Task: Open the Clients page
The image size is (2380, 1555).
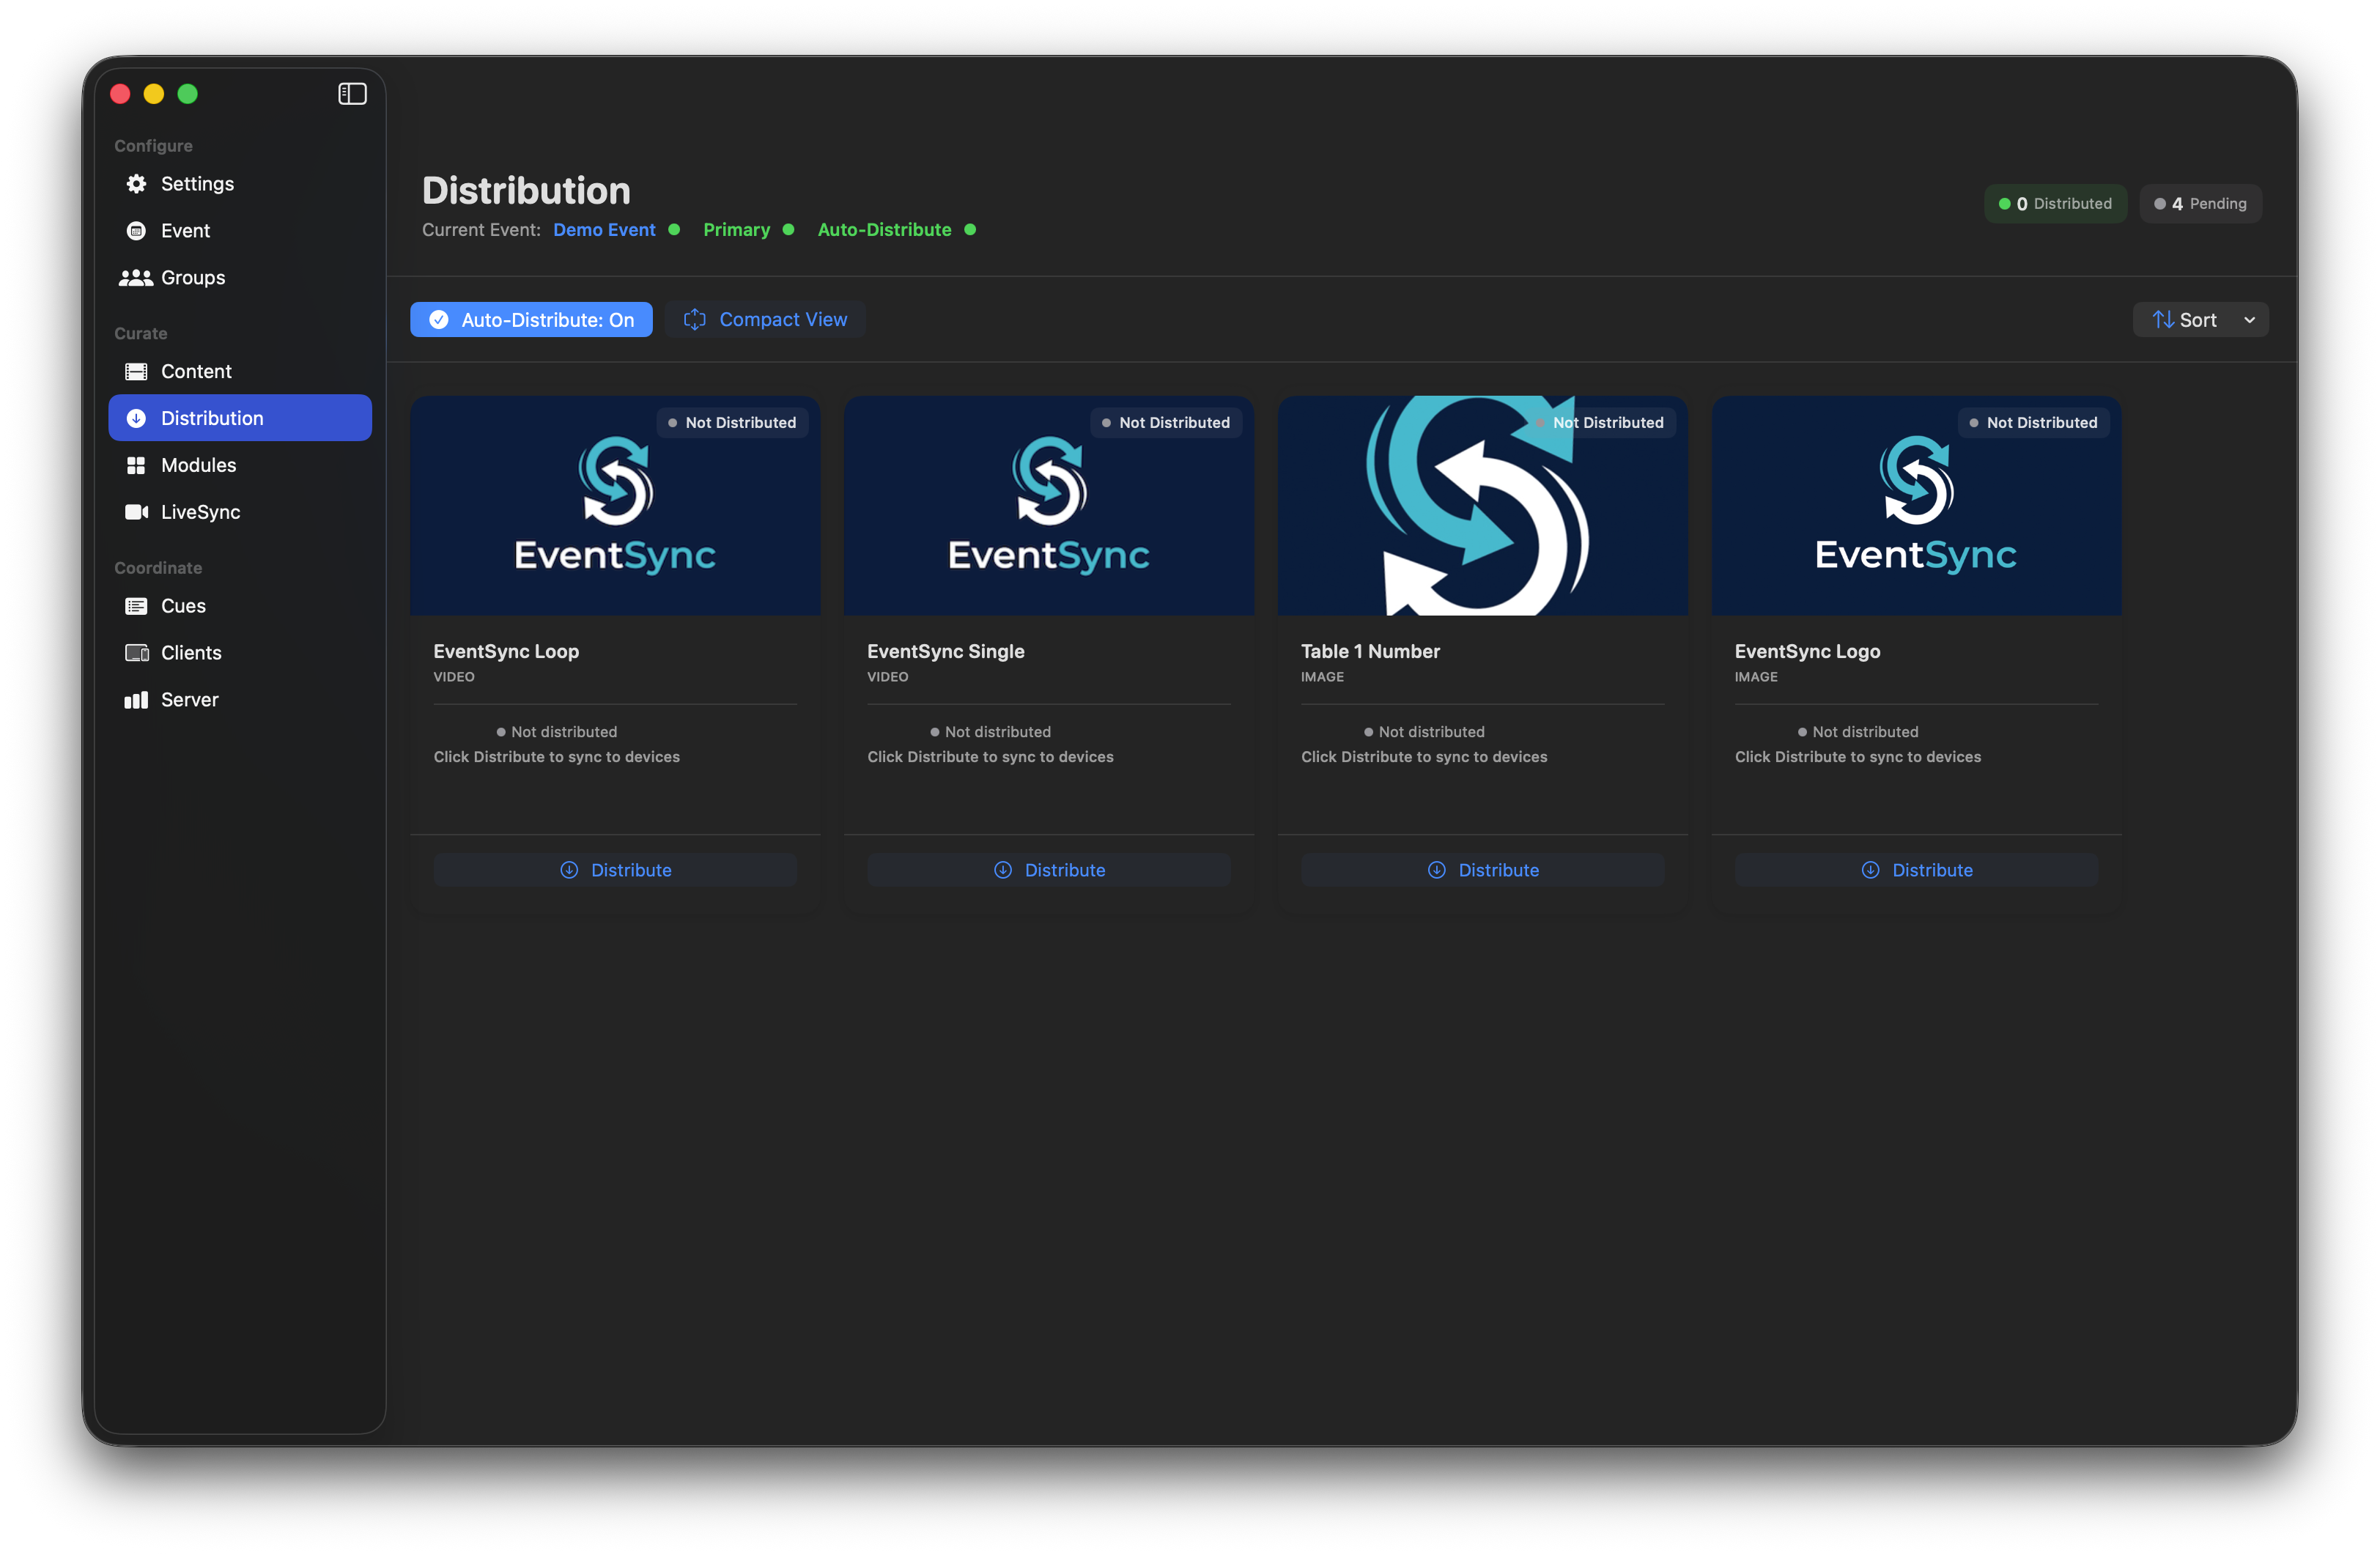Action: coord(240,653)
